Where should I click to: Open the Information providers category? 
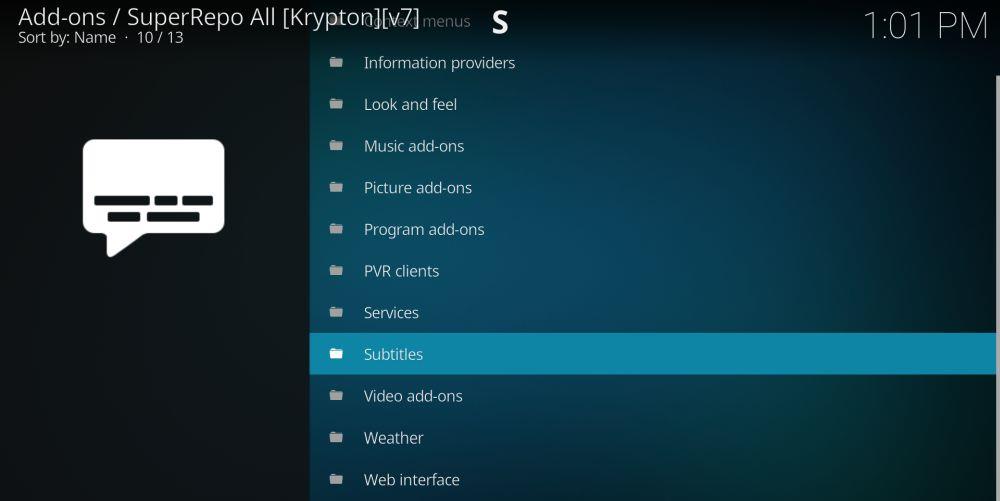[x=652, y=62]
